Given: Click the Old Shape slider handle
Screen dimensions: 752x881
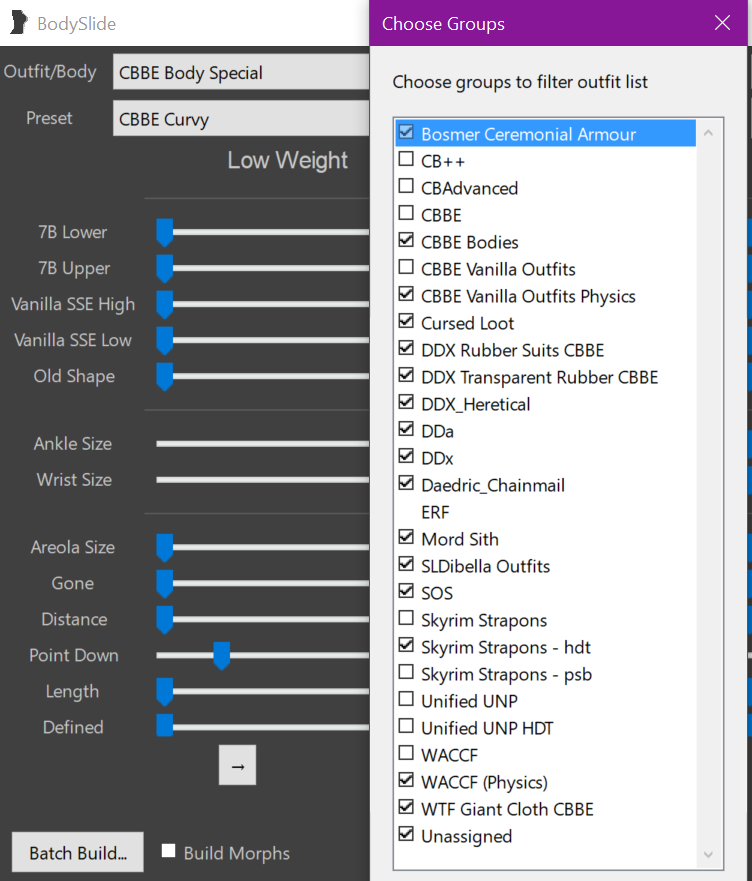Looking at the screenshot, I should coord(165,376).
